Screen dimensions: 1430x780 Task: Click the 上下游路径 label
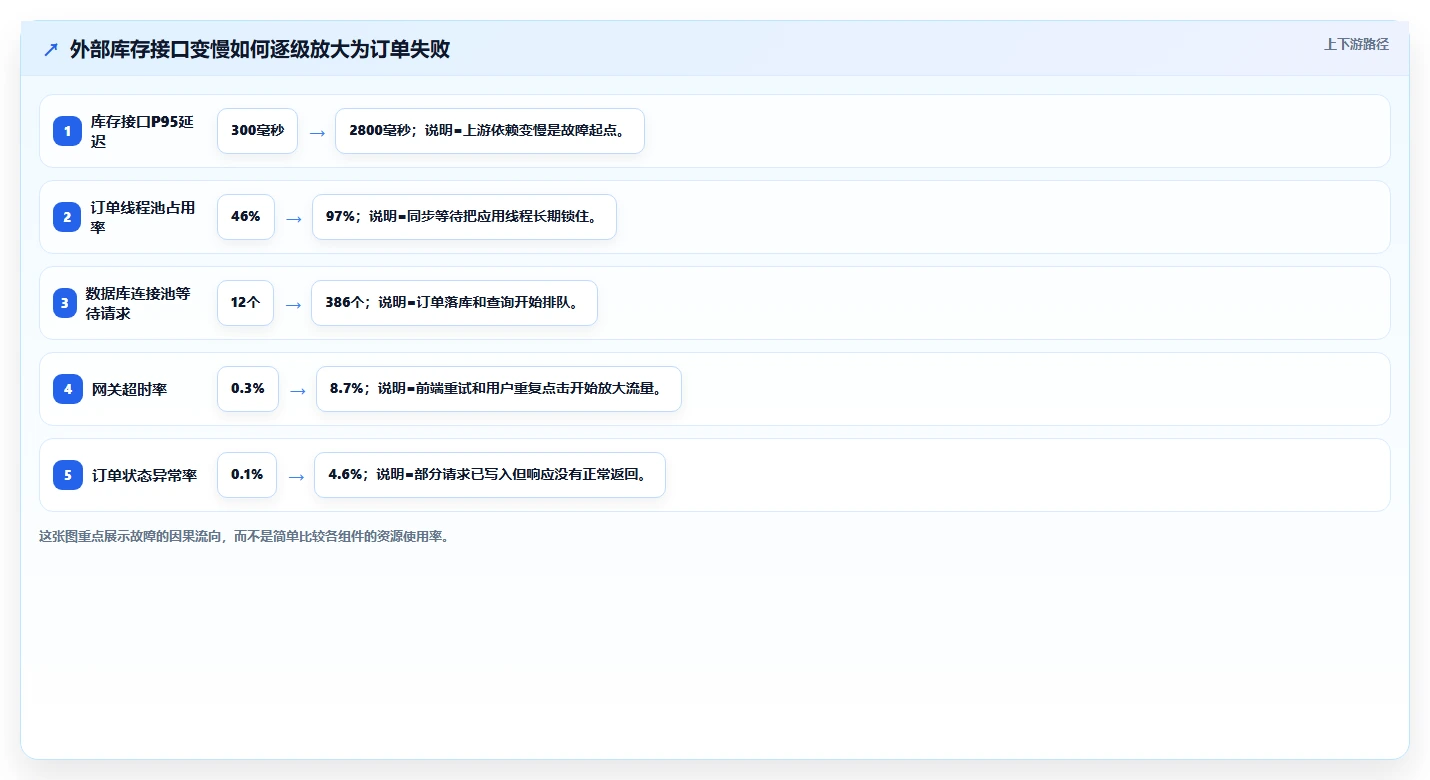(1356, 44)
